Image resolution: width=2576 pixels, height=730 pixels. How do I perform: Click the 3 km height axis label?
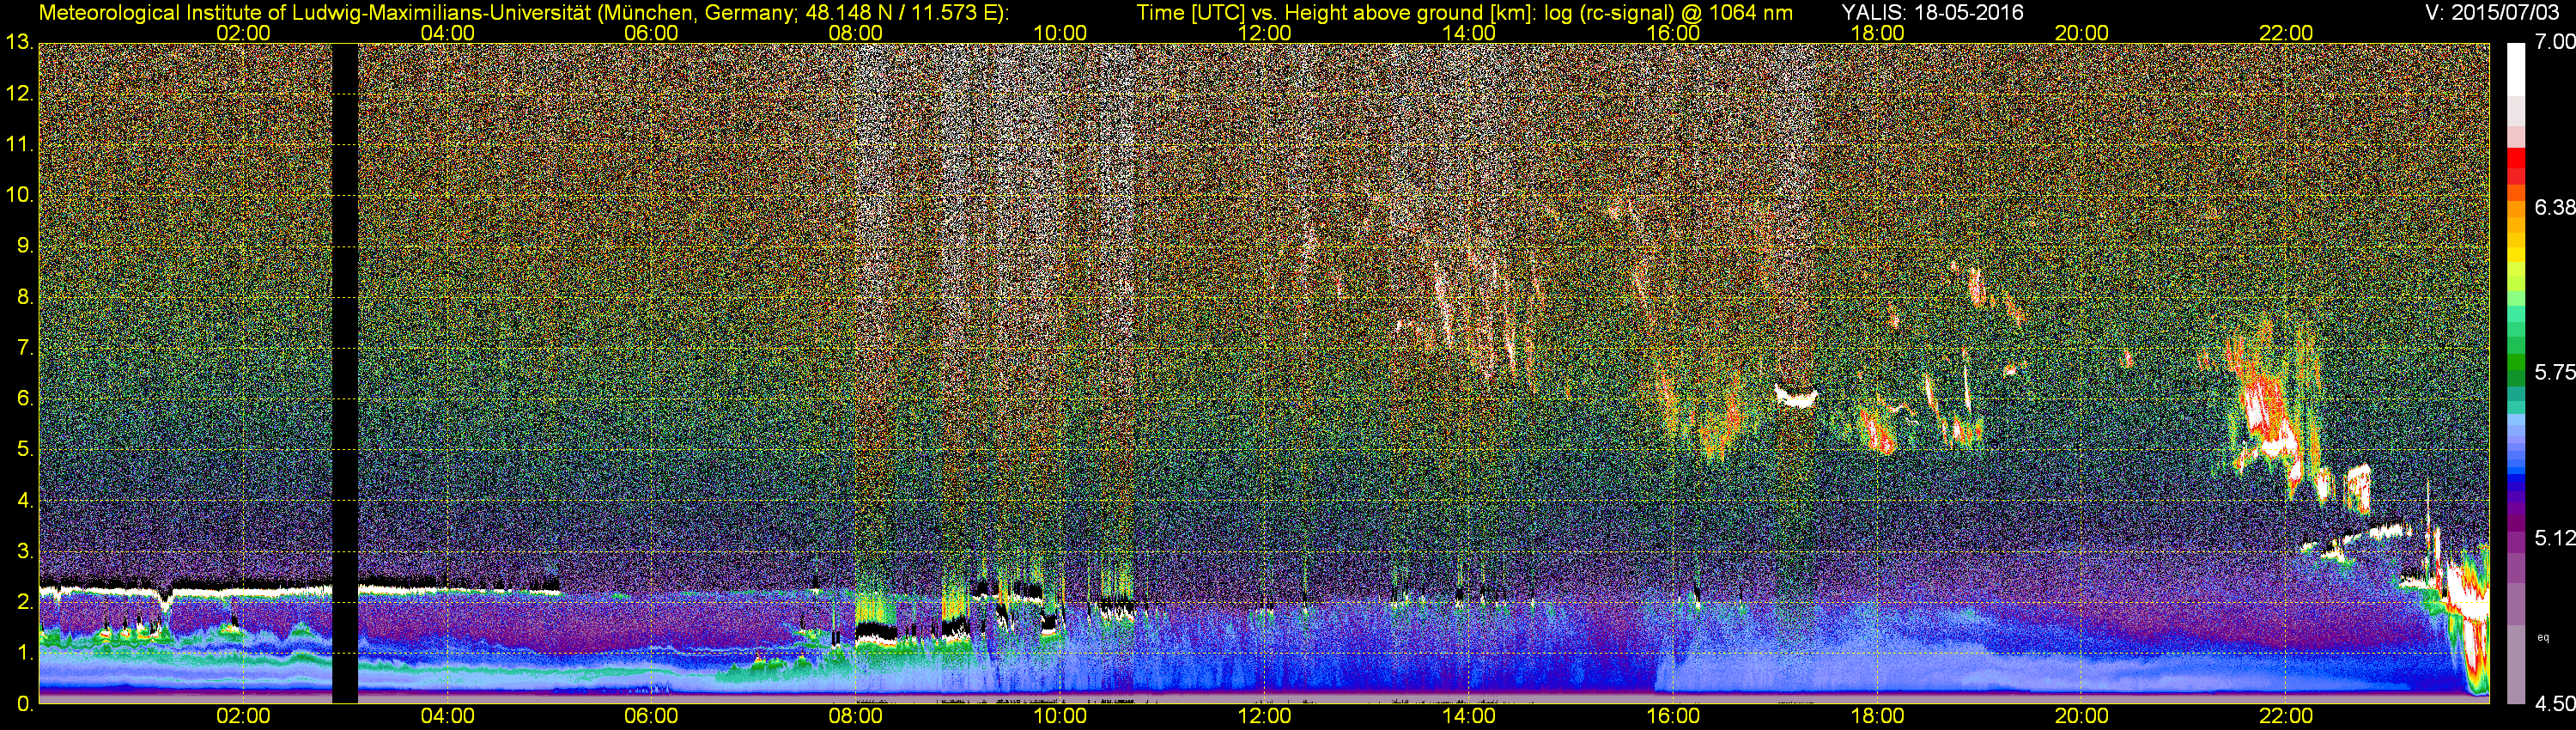pos(25,551)
